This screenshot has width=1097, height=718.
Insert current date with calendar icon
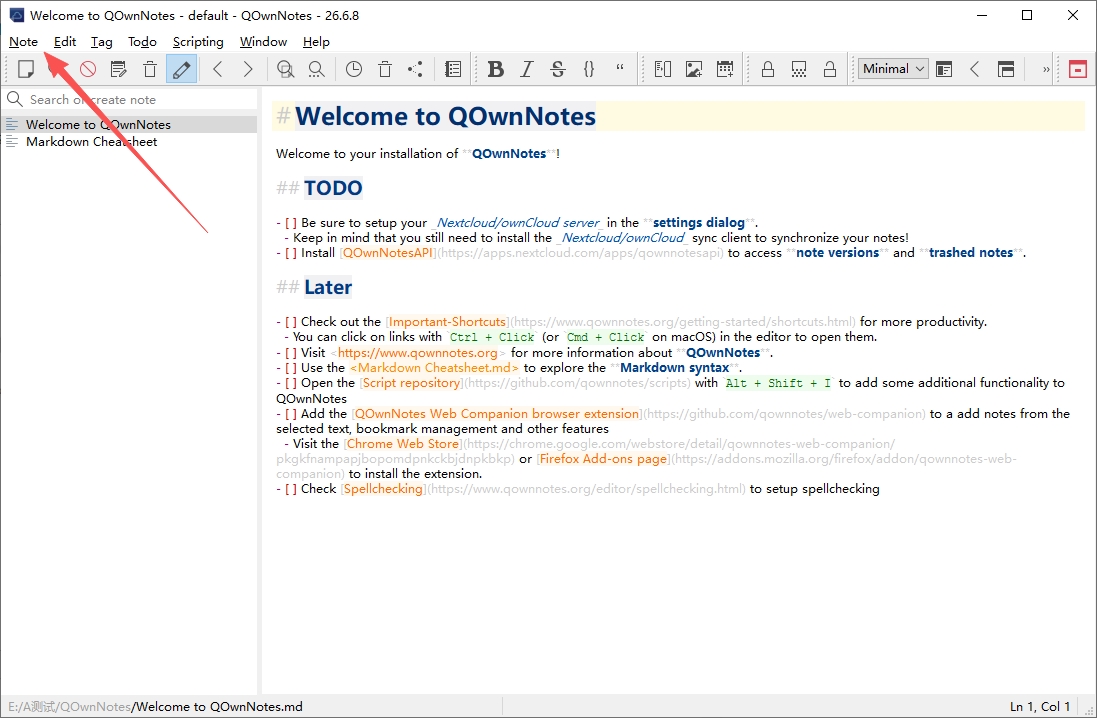coord(725,69)
